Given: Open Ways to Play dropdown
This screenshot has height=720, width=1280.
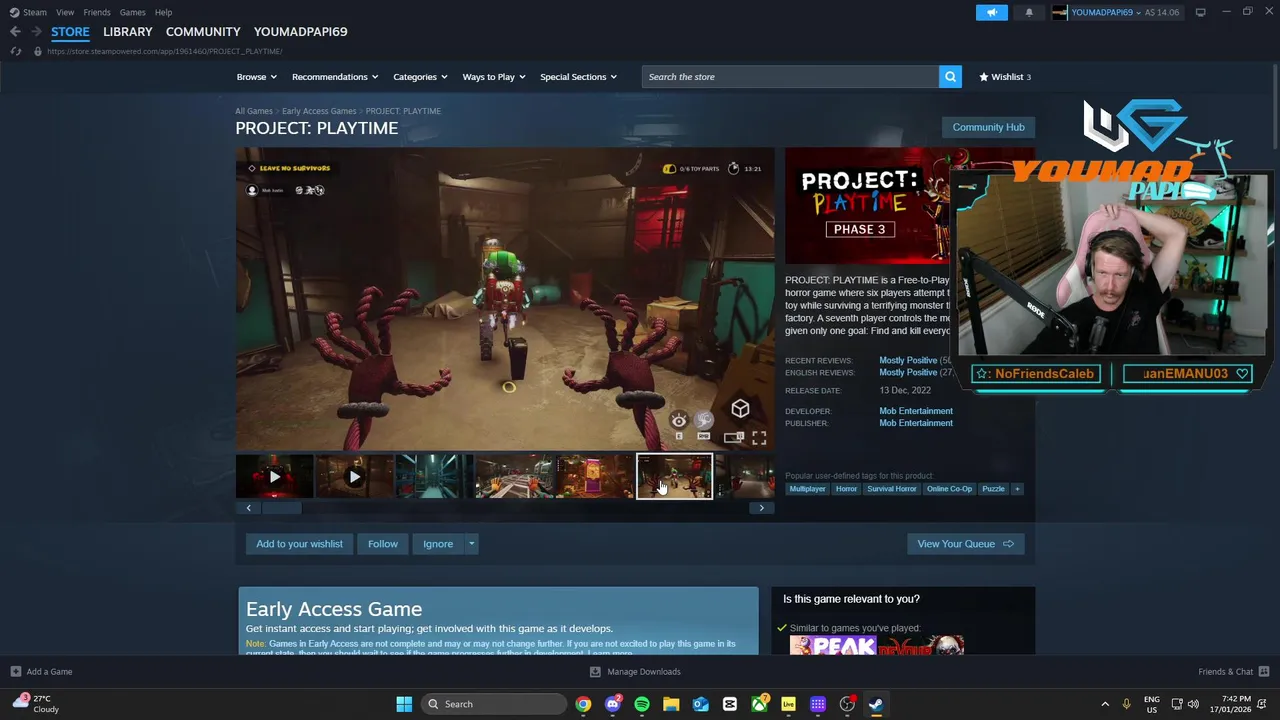Looking at the screenshot, I should pos(494,77).
